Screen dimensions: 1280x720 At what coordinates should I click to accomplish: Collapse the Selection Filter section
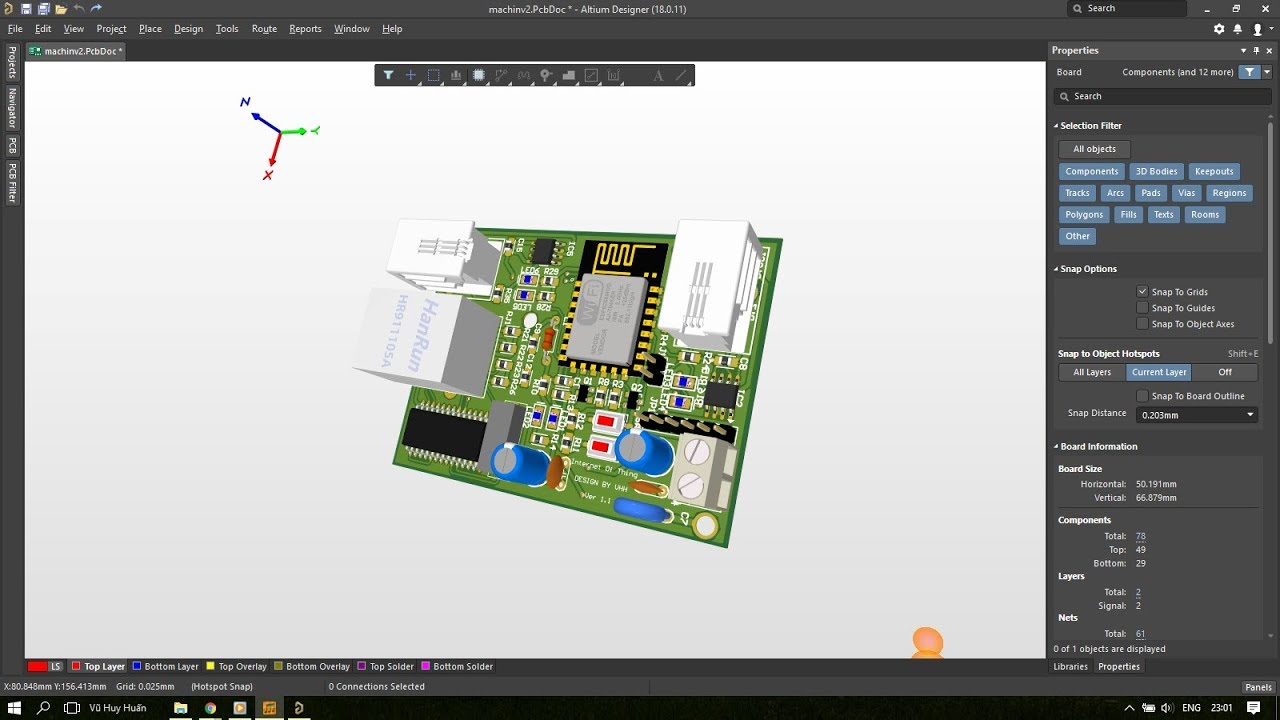(1056, 126)
